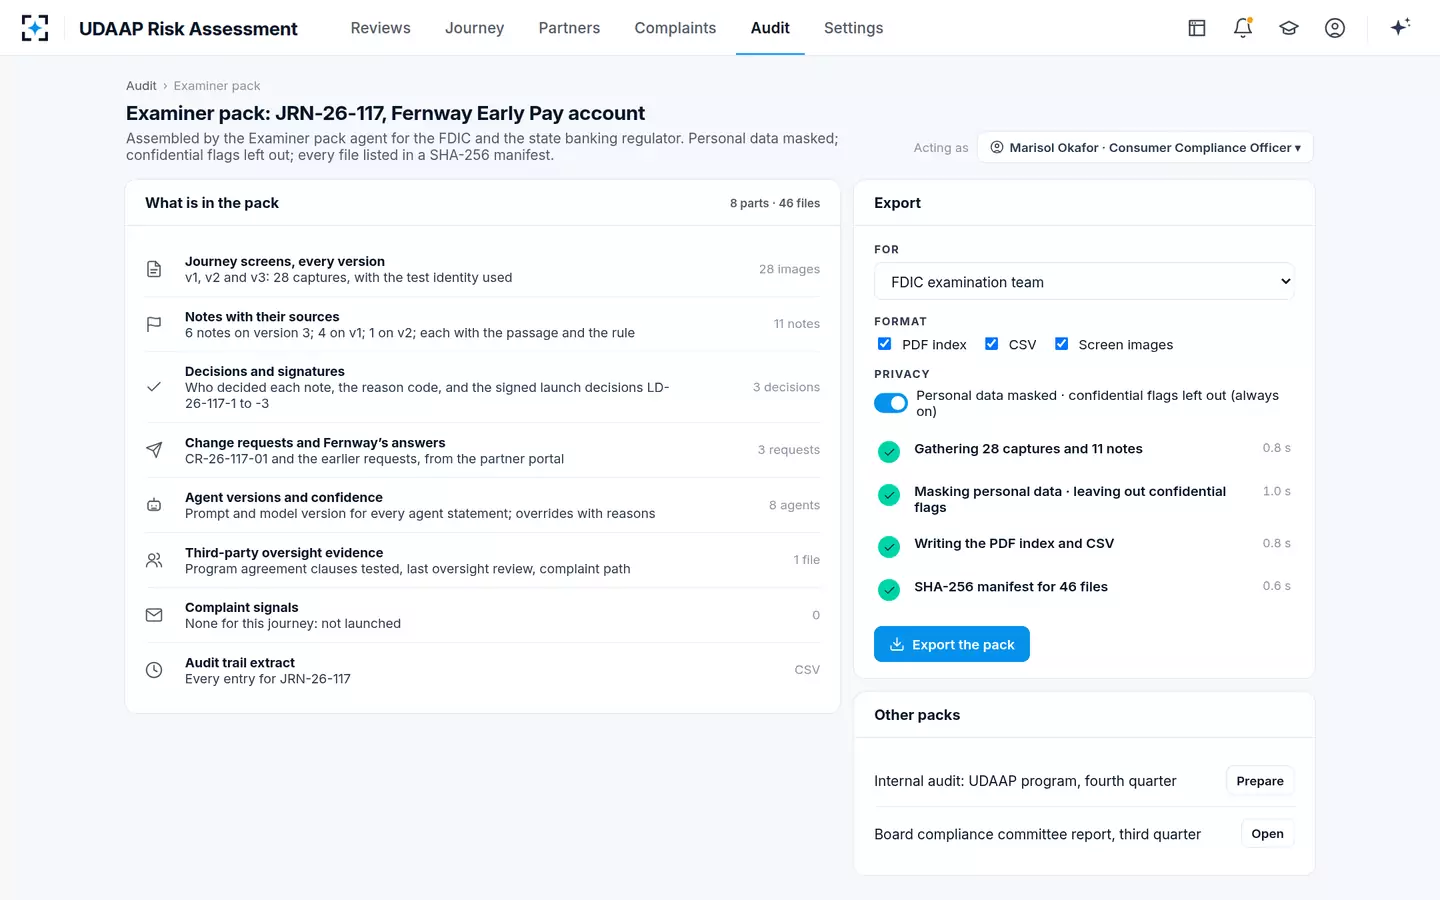Click the 11 notes count
The height and width of the screenshot is (900, 1440).
pos(797,324)
